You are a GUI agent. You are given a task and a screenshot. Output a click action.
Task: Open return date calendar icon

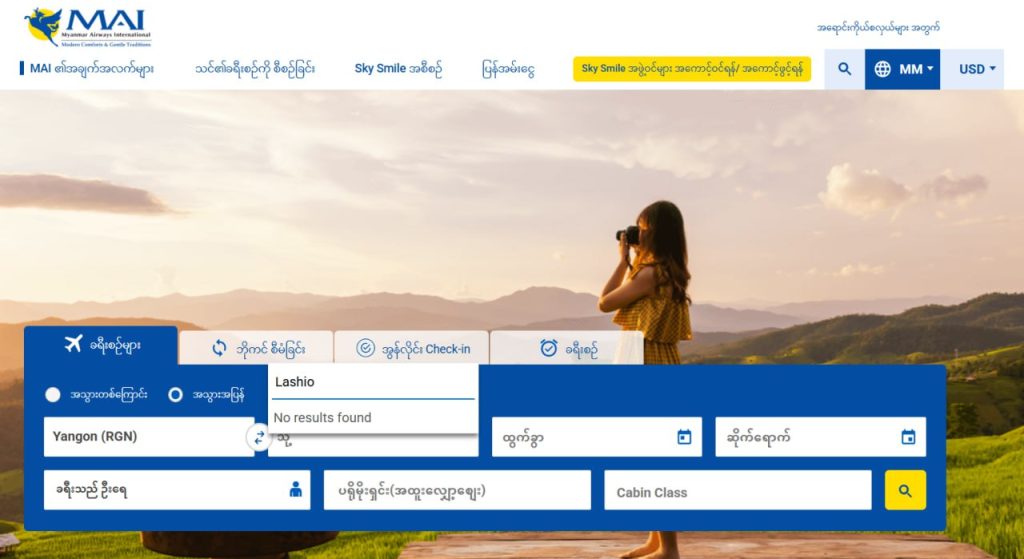click(908, 437)
